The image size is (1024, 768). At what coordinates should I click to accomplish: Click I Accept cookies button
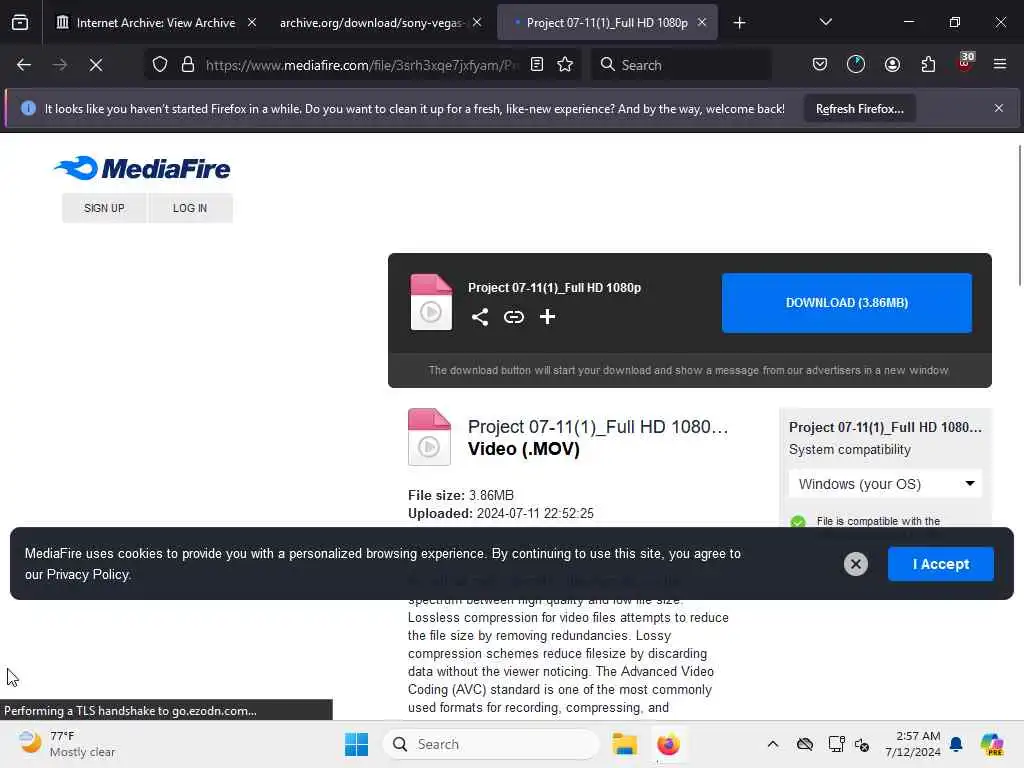940,564
